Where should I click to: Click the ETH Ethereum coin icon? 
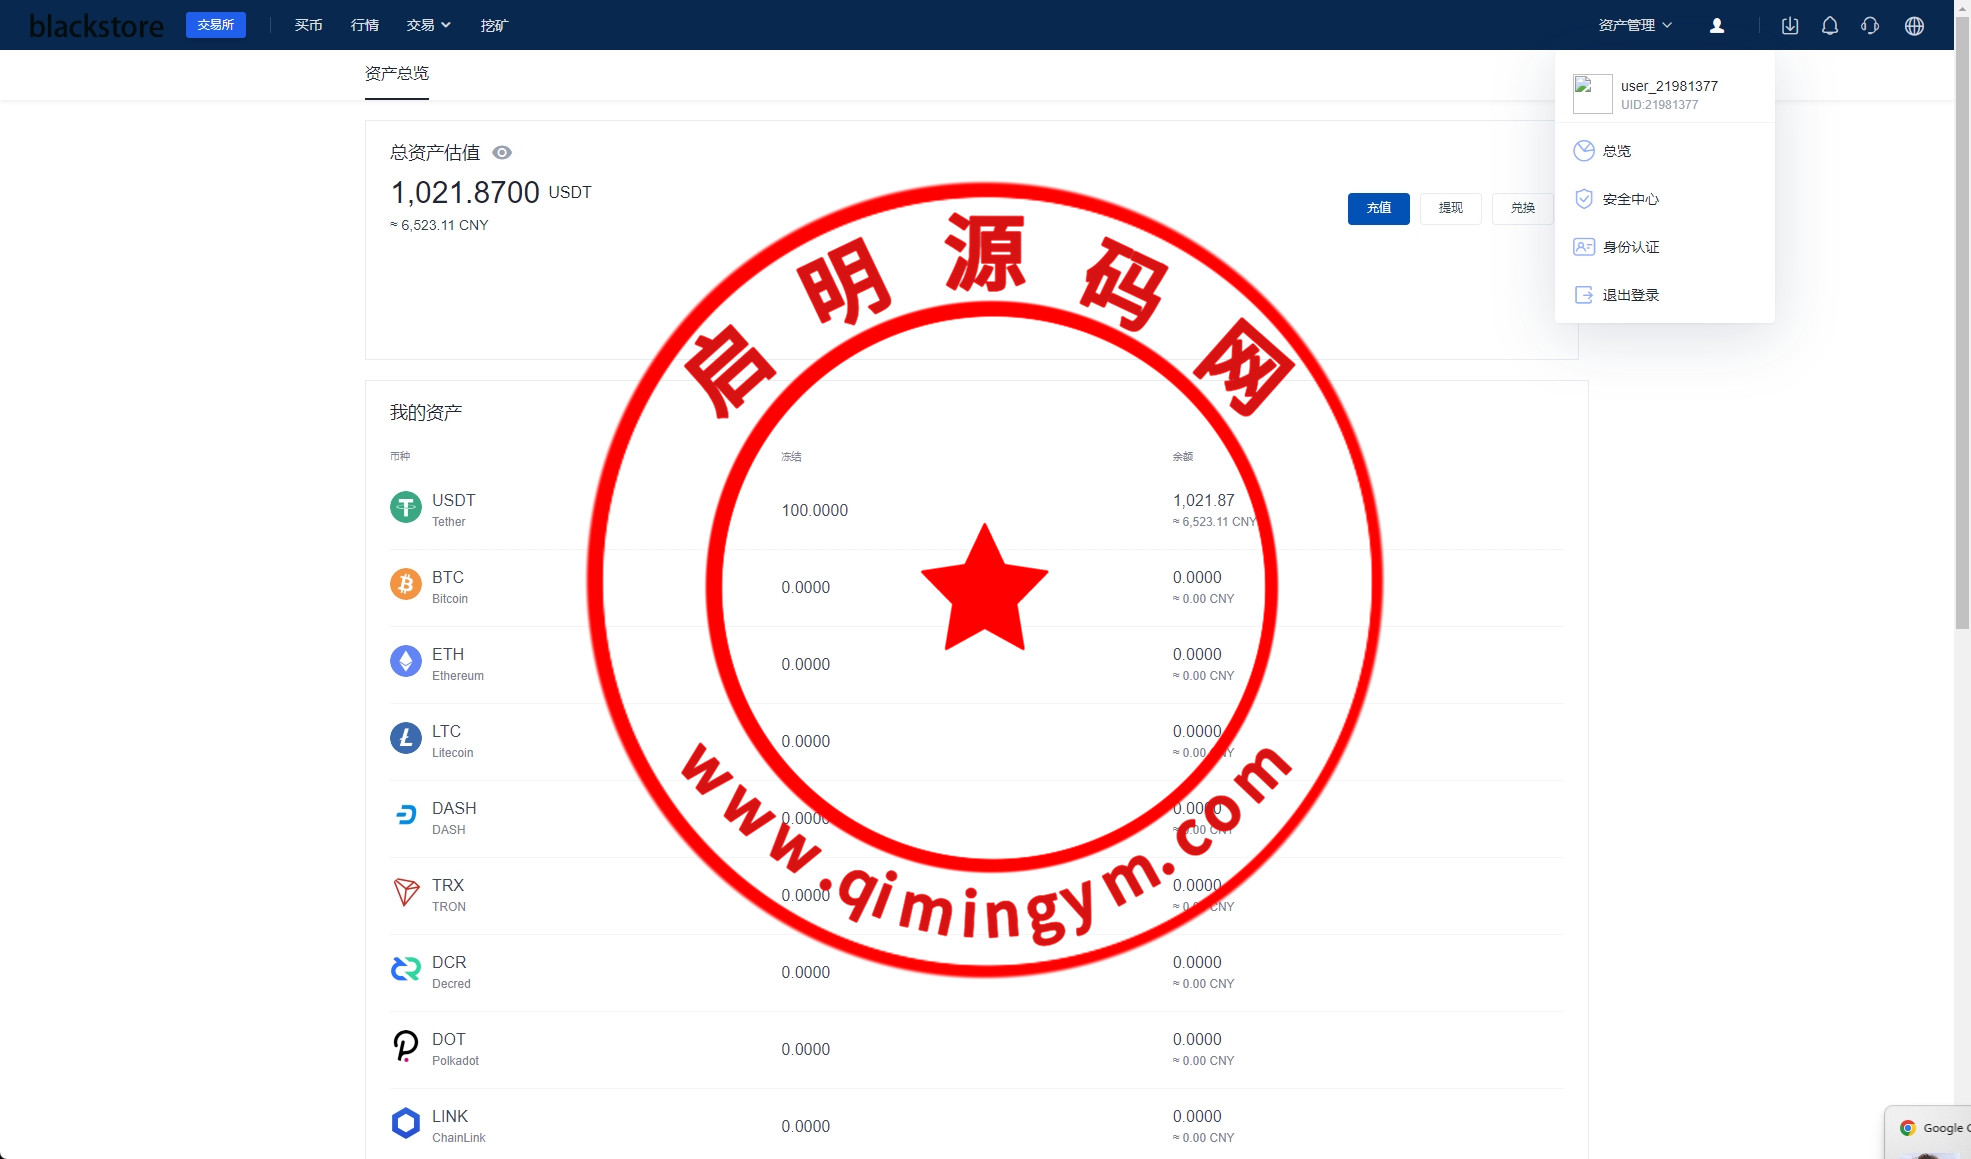click(405, 661)
